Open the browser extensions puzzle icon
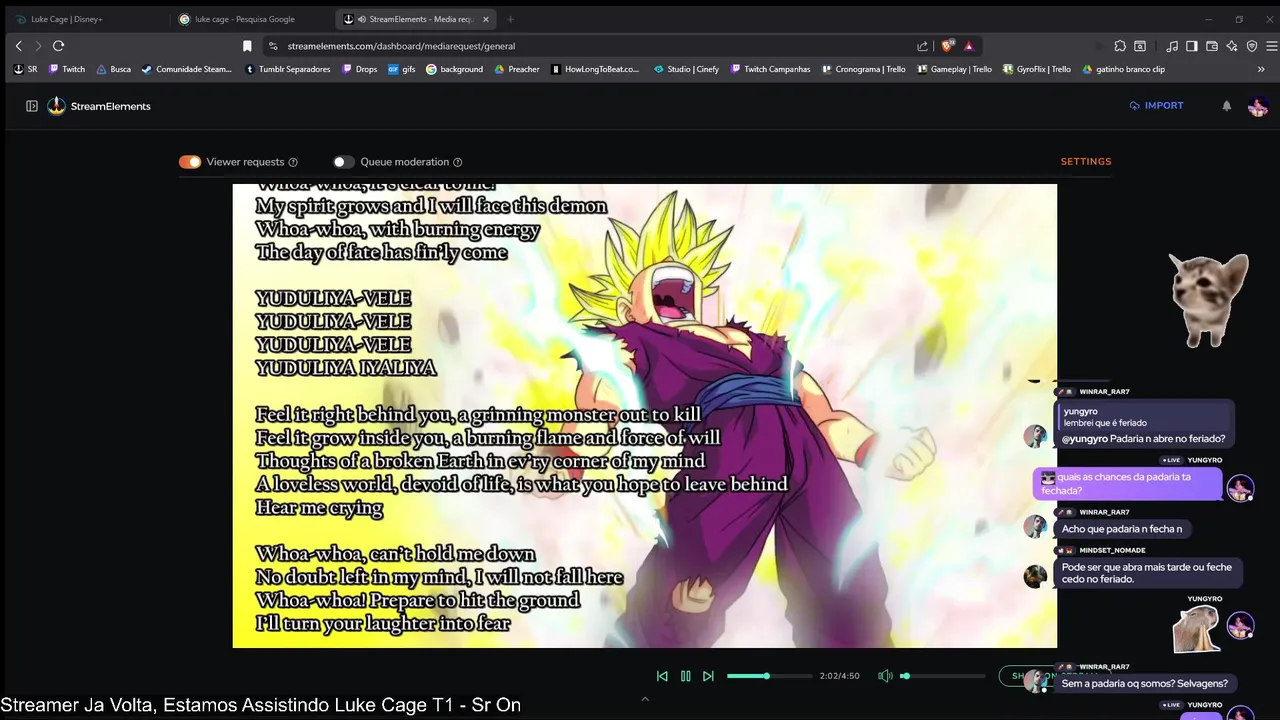This screenshot has width=1280, height=720. pyautogui.click(x=1120, y=46)
